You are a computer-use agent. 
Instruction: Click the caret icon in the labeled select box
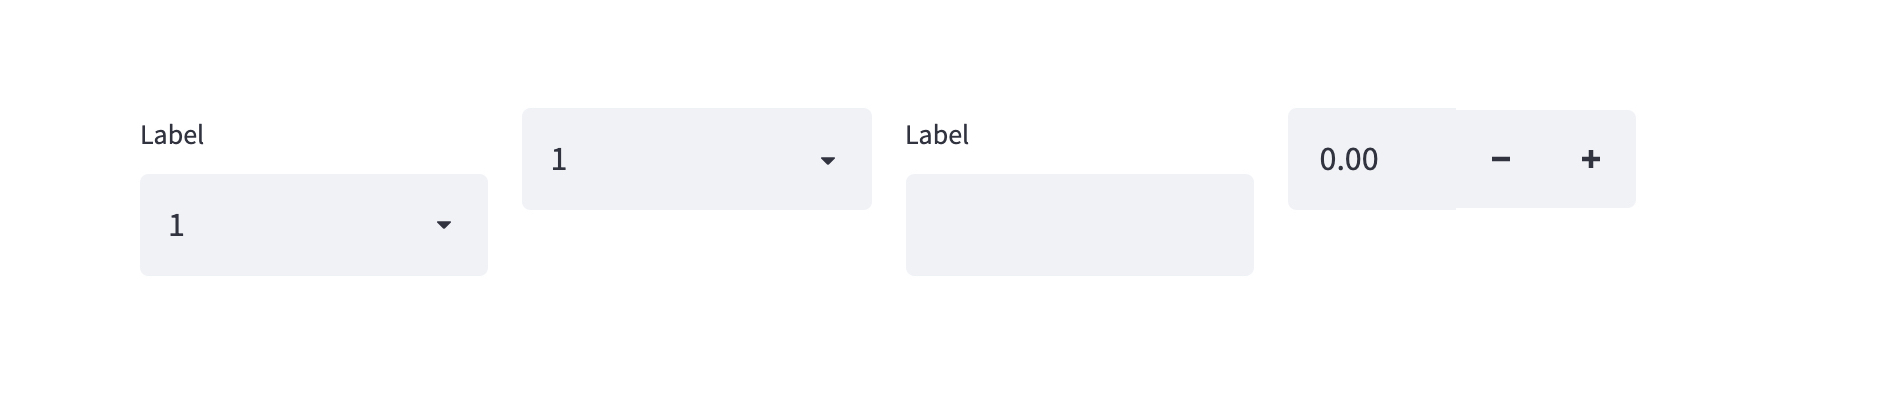444,225
